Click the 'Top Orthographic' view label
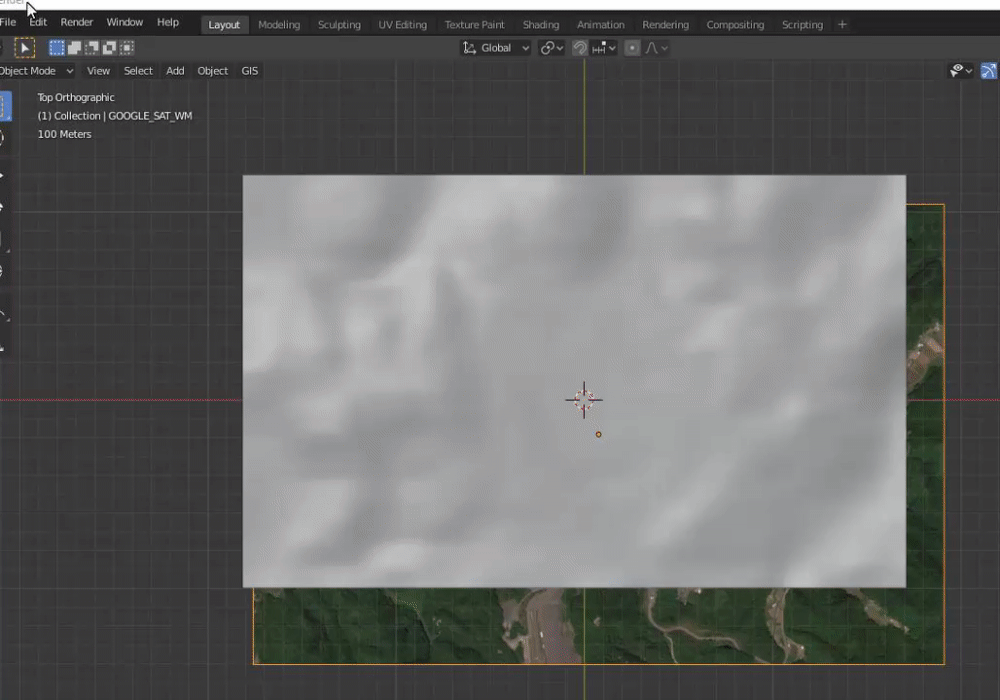The width and height of the screenshot is (1000, 700). [76, 98]
